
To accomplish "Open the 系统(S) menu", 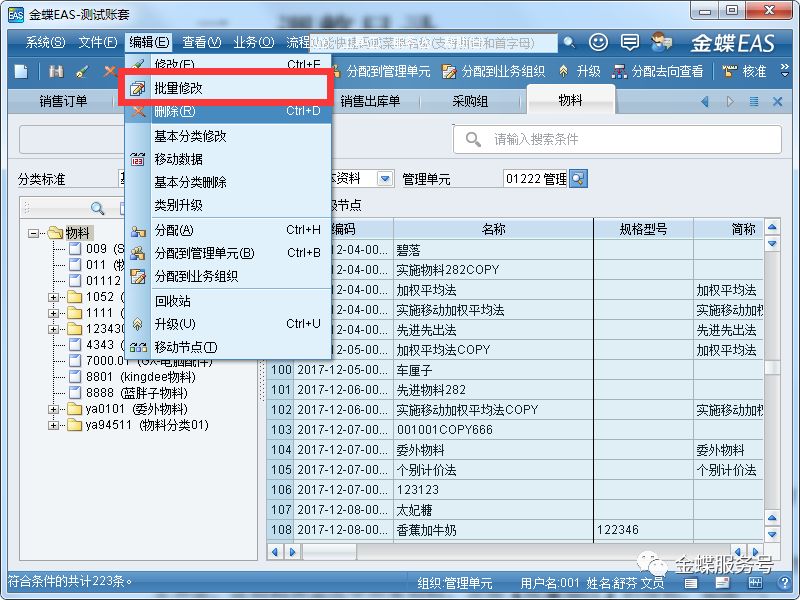I will tap(45, 42).
